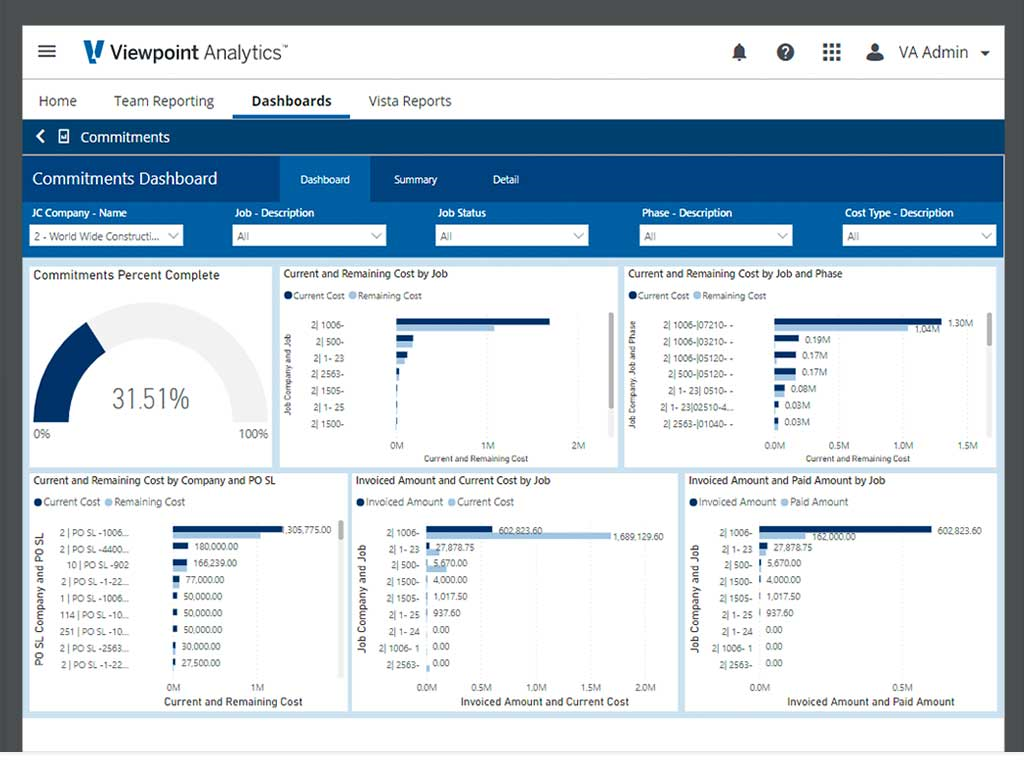The image size is (1024, 768).
Task: Go to Team Reporting
Action: (164, 101)
